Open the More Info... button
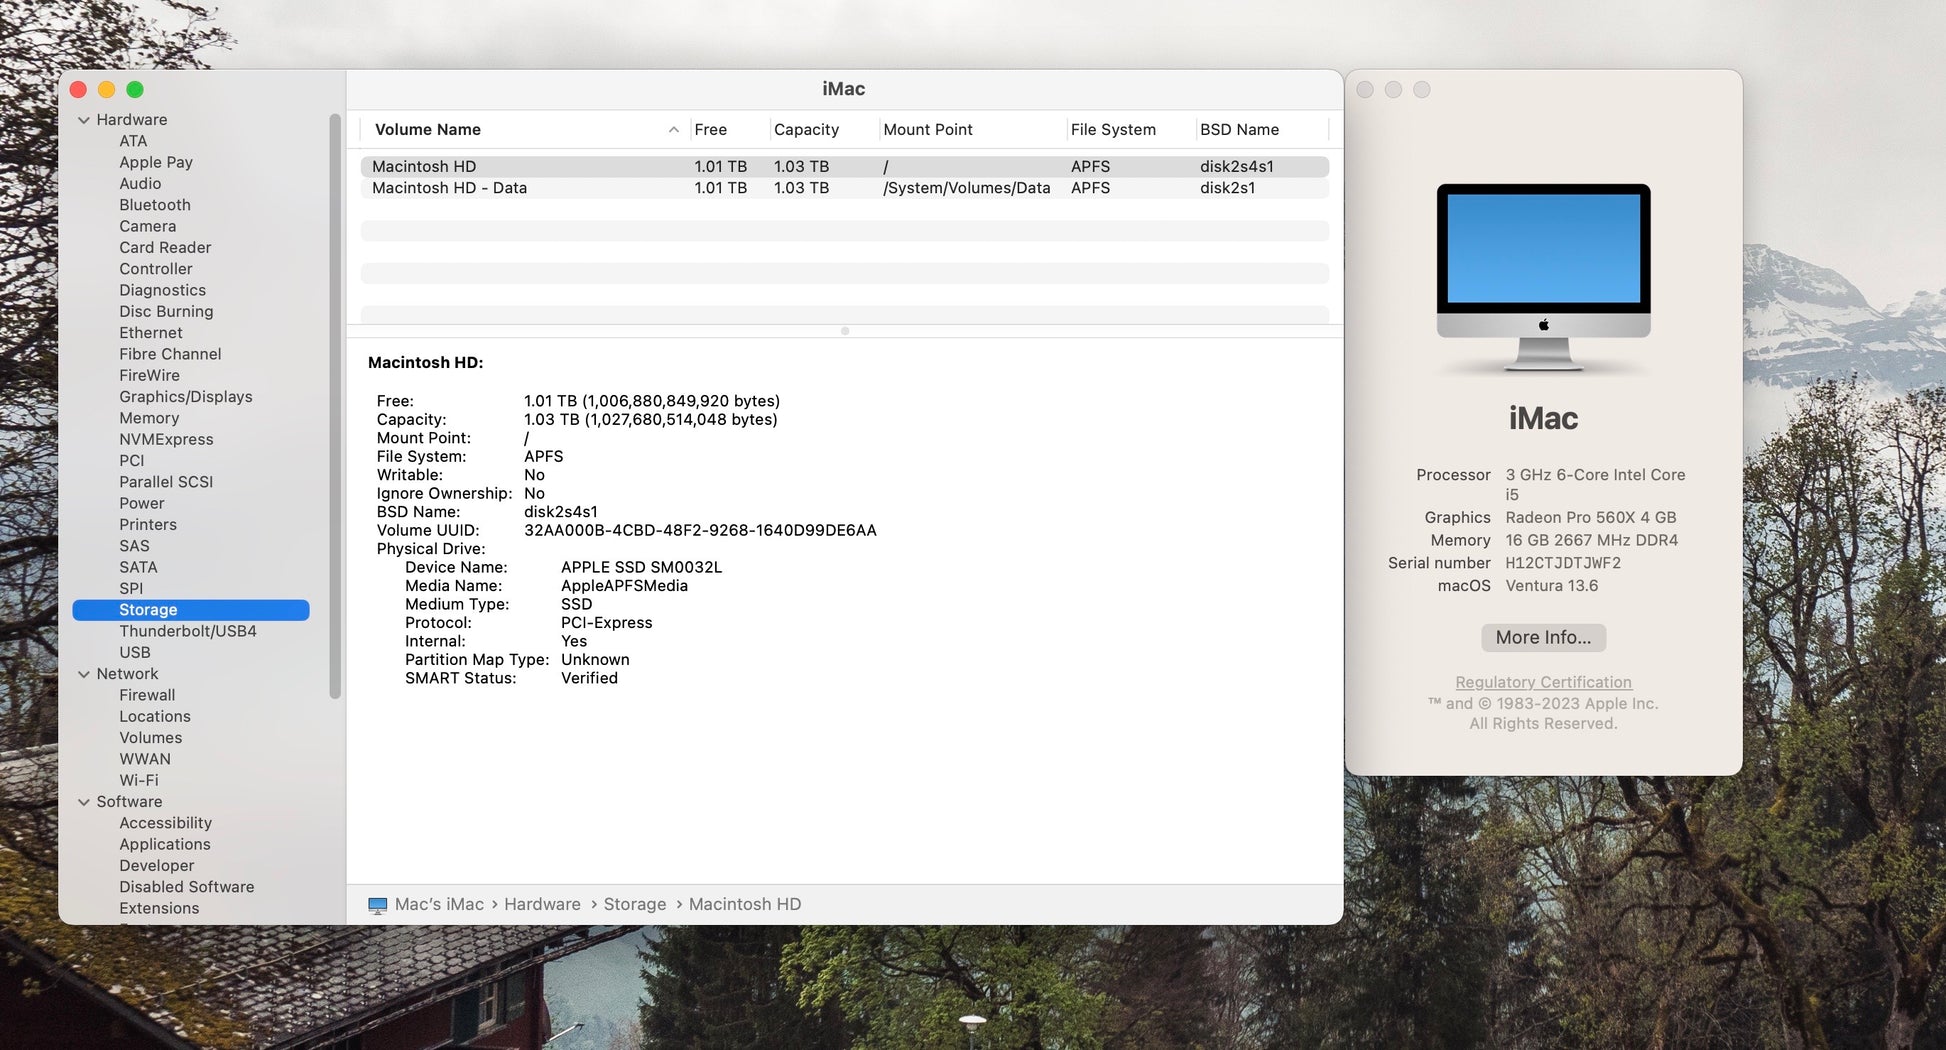 [x=1542, y=638]
